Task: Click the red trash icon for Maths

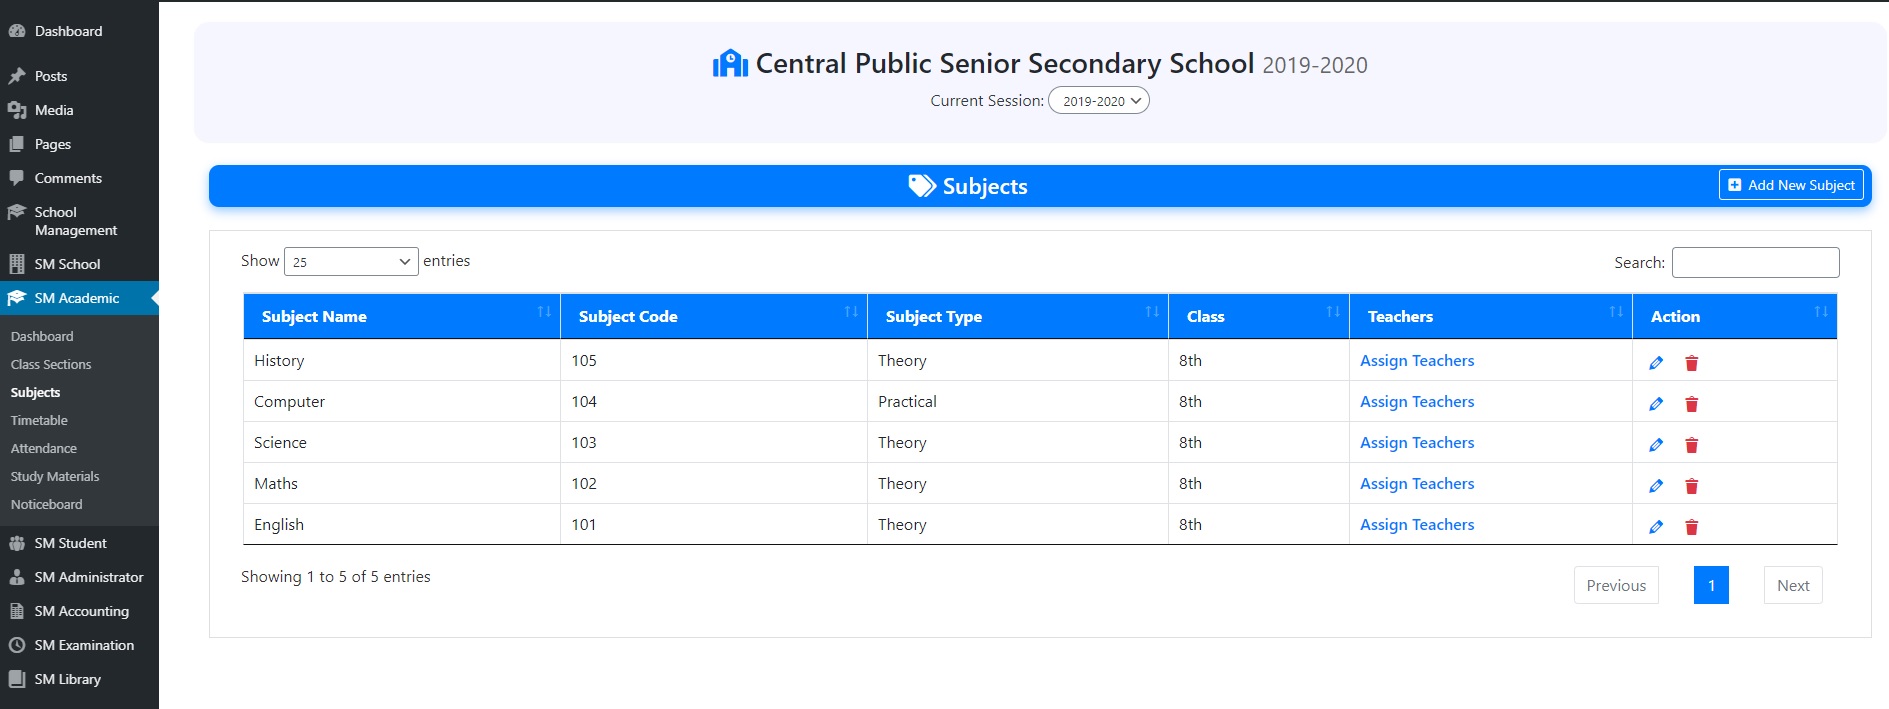Action: pos(1691,486)
